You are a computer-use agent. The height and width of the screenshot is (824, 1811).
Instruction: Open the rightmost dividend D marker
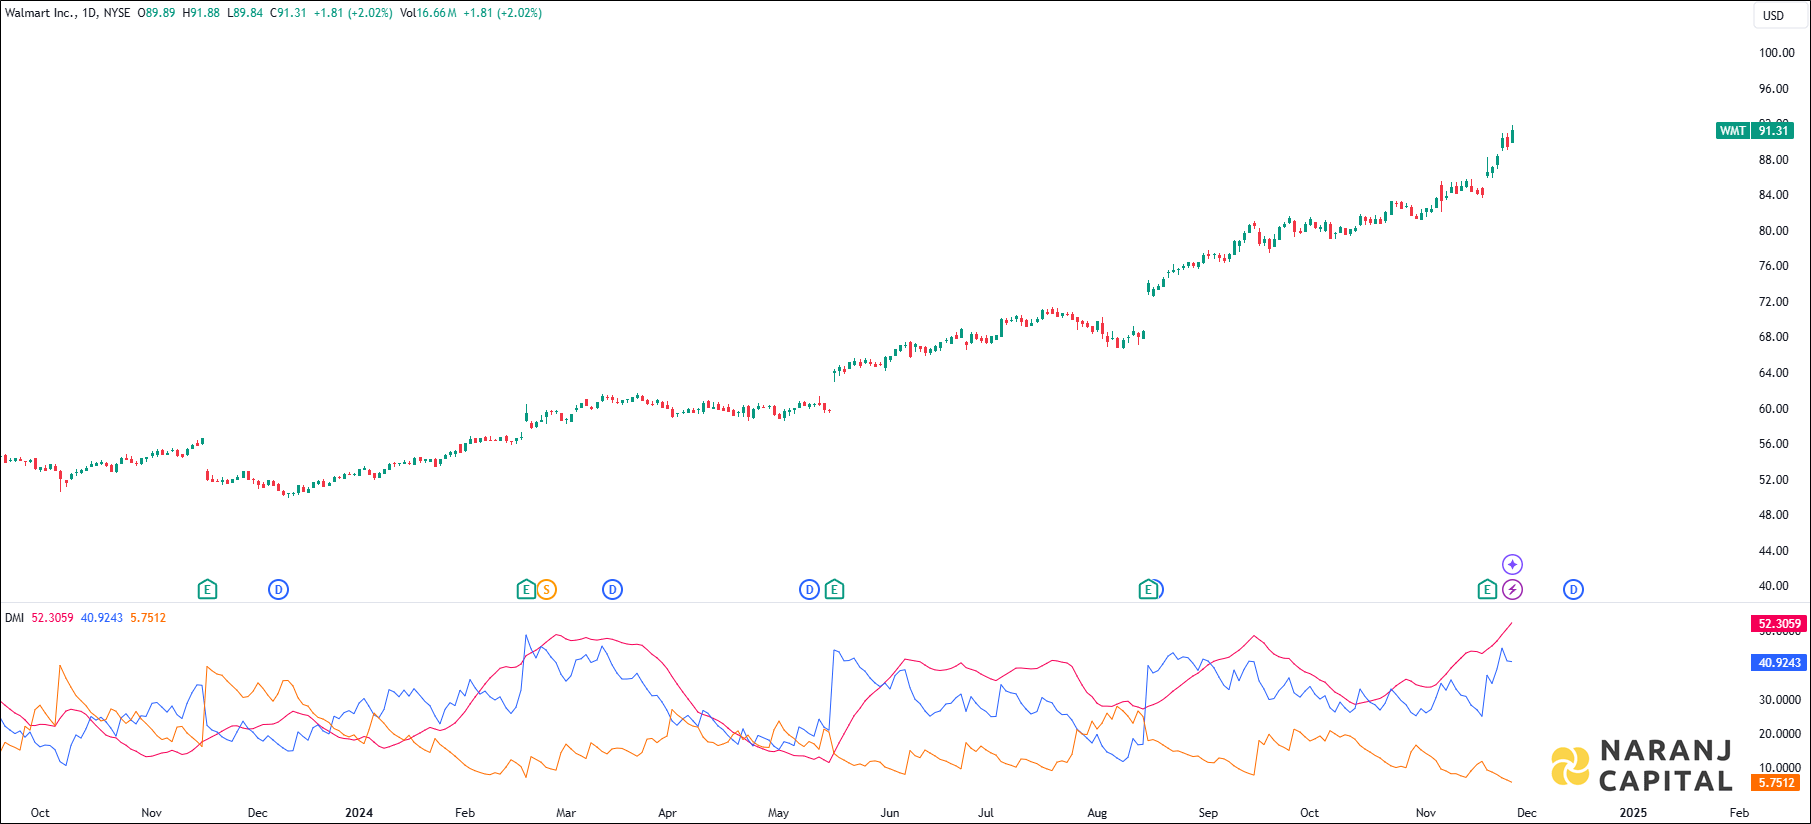[1573, 590]
